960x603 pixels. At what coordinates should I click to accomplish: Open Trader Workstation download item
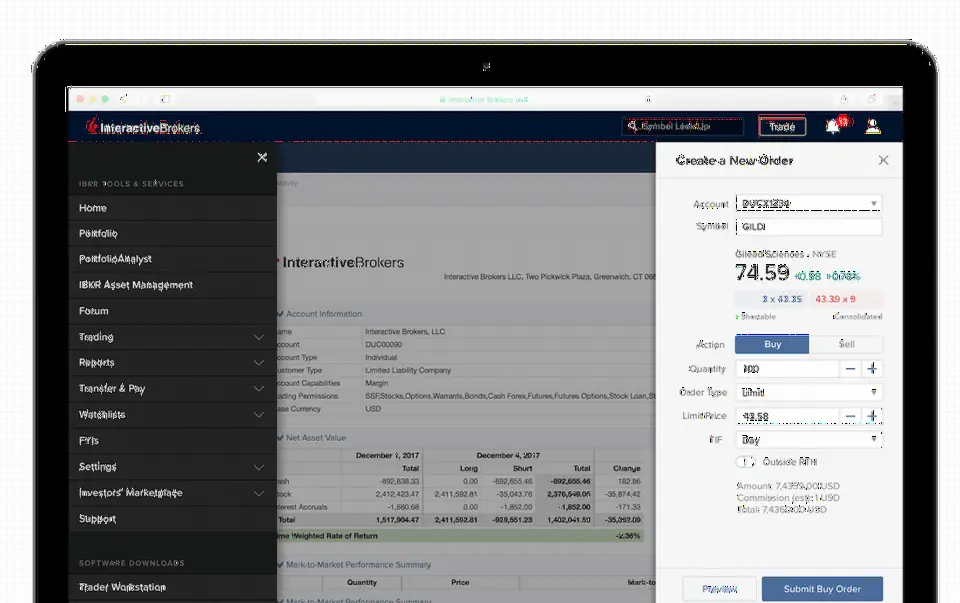point(172,587)
